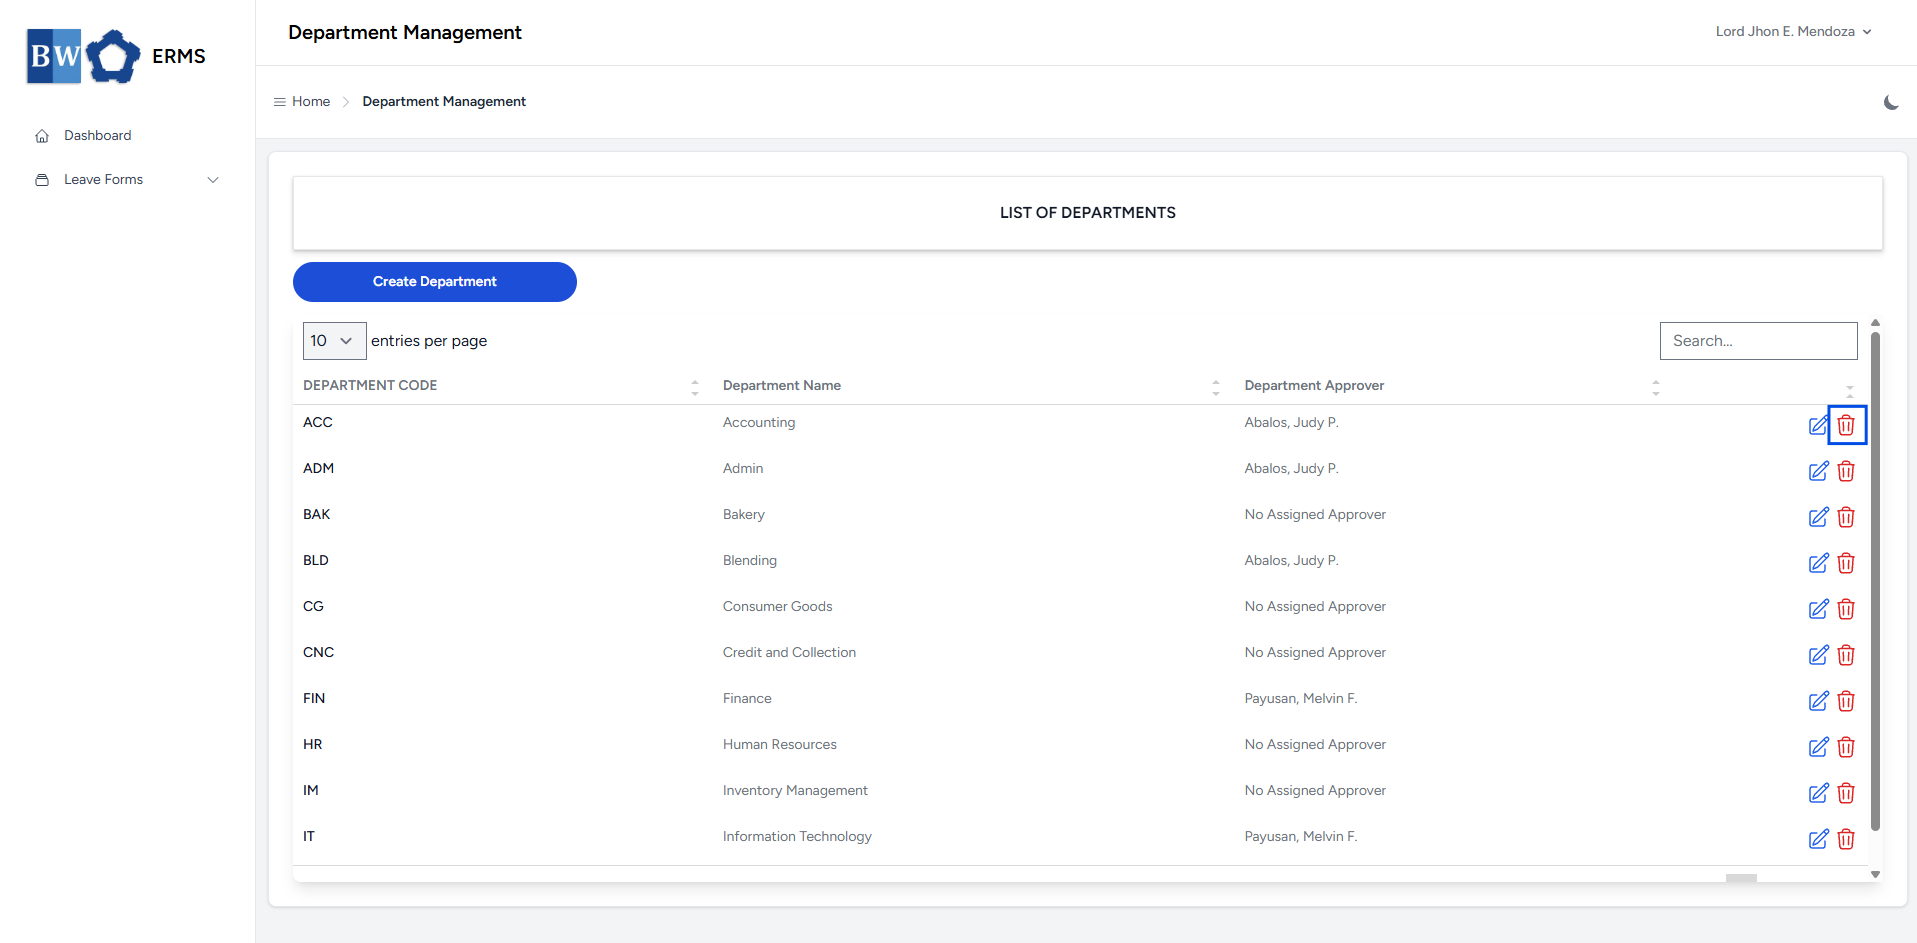The image size is (1917, 943).
Task: Delete the Human Resources department
Action: click(1846, 747)
